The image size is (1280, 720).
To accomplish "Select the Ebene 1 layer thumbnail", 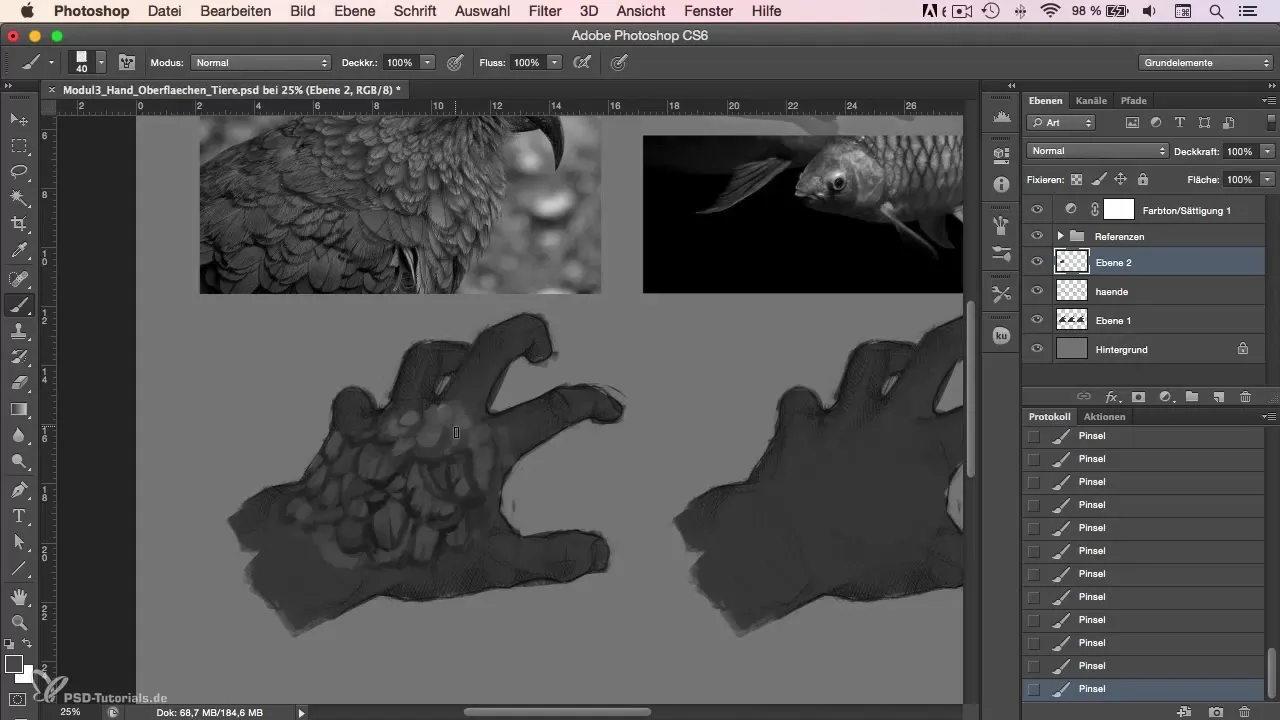I will 1072,320.
